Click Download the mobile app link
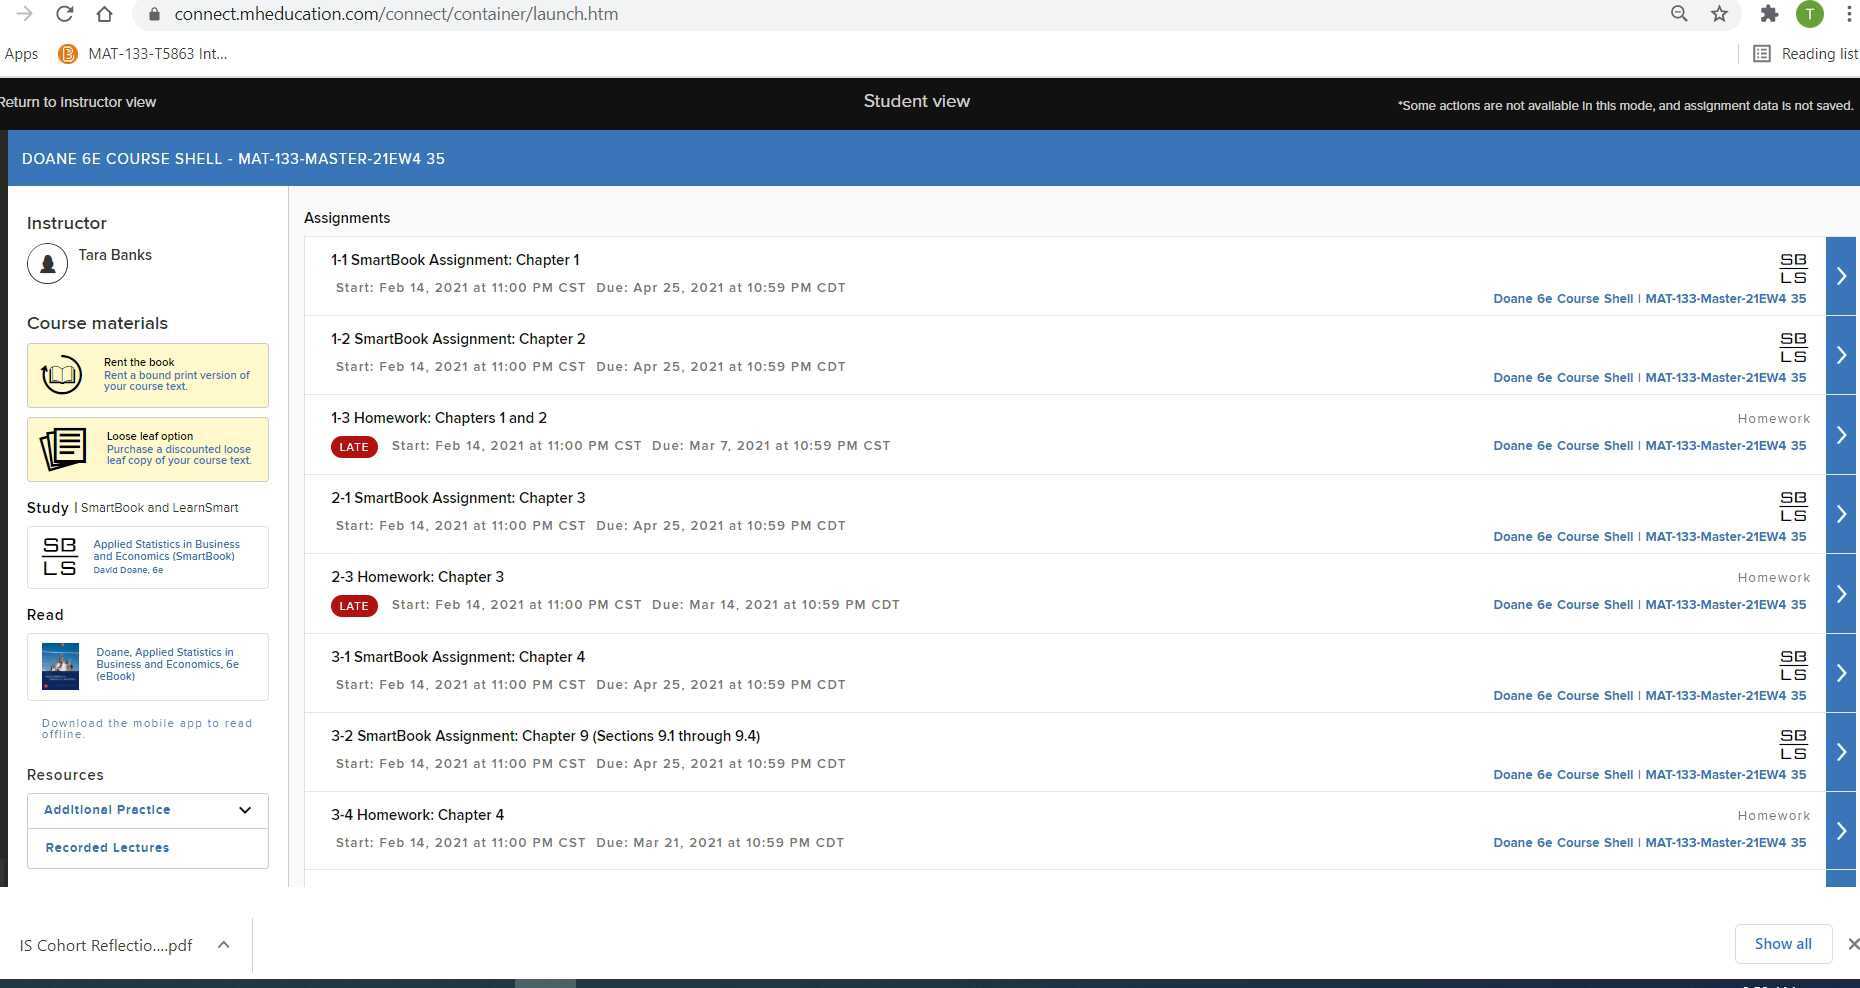 [x=147, y=728]
